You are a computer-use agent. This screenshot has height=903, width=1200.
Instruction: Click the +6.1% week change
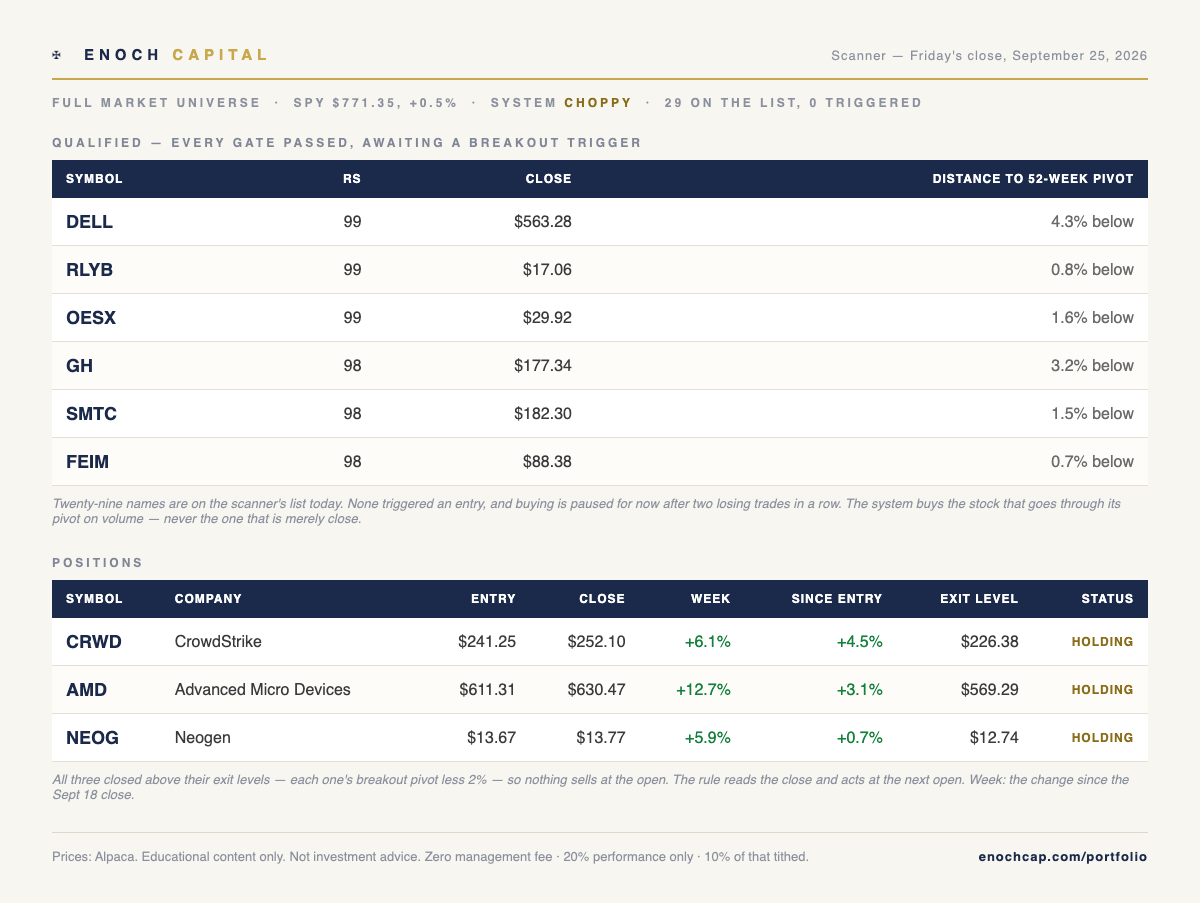point(708,642)
